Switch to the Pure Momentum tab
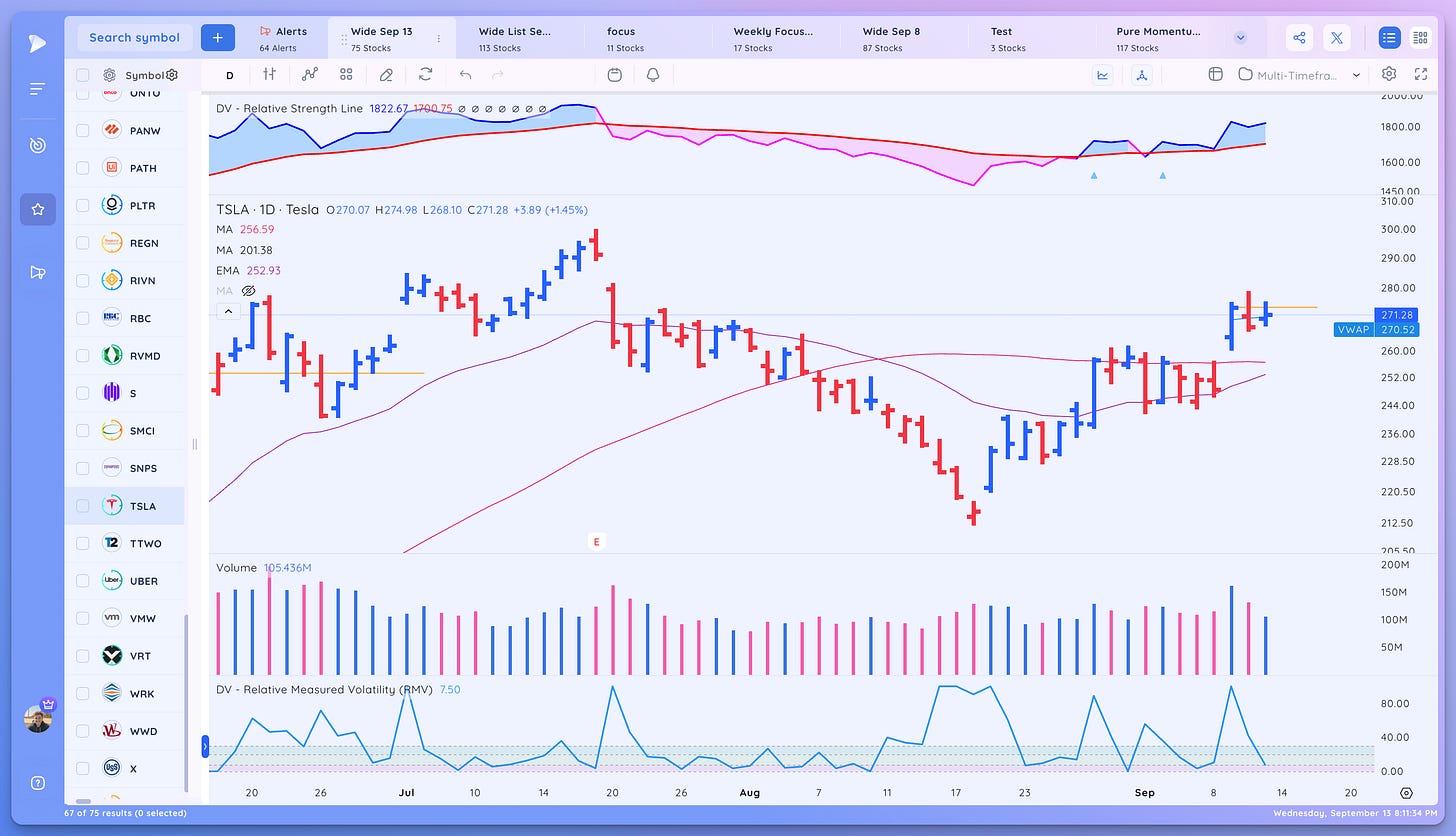Image resolution: width=1456 pixels, height=836 pixels. 1158,38
